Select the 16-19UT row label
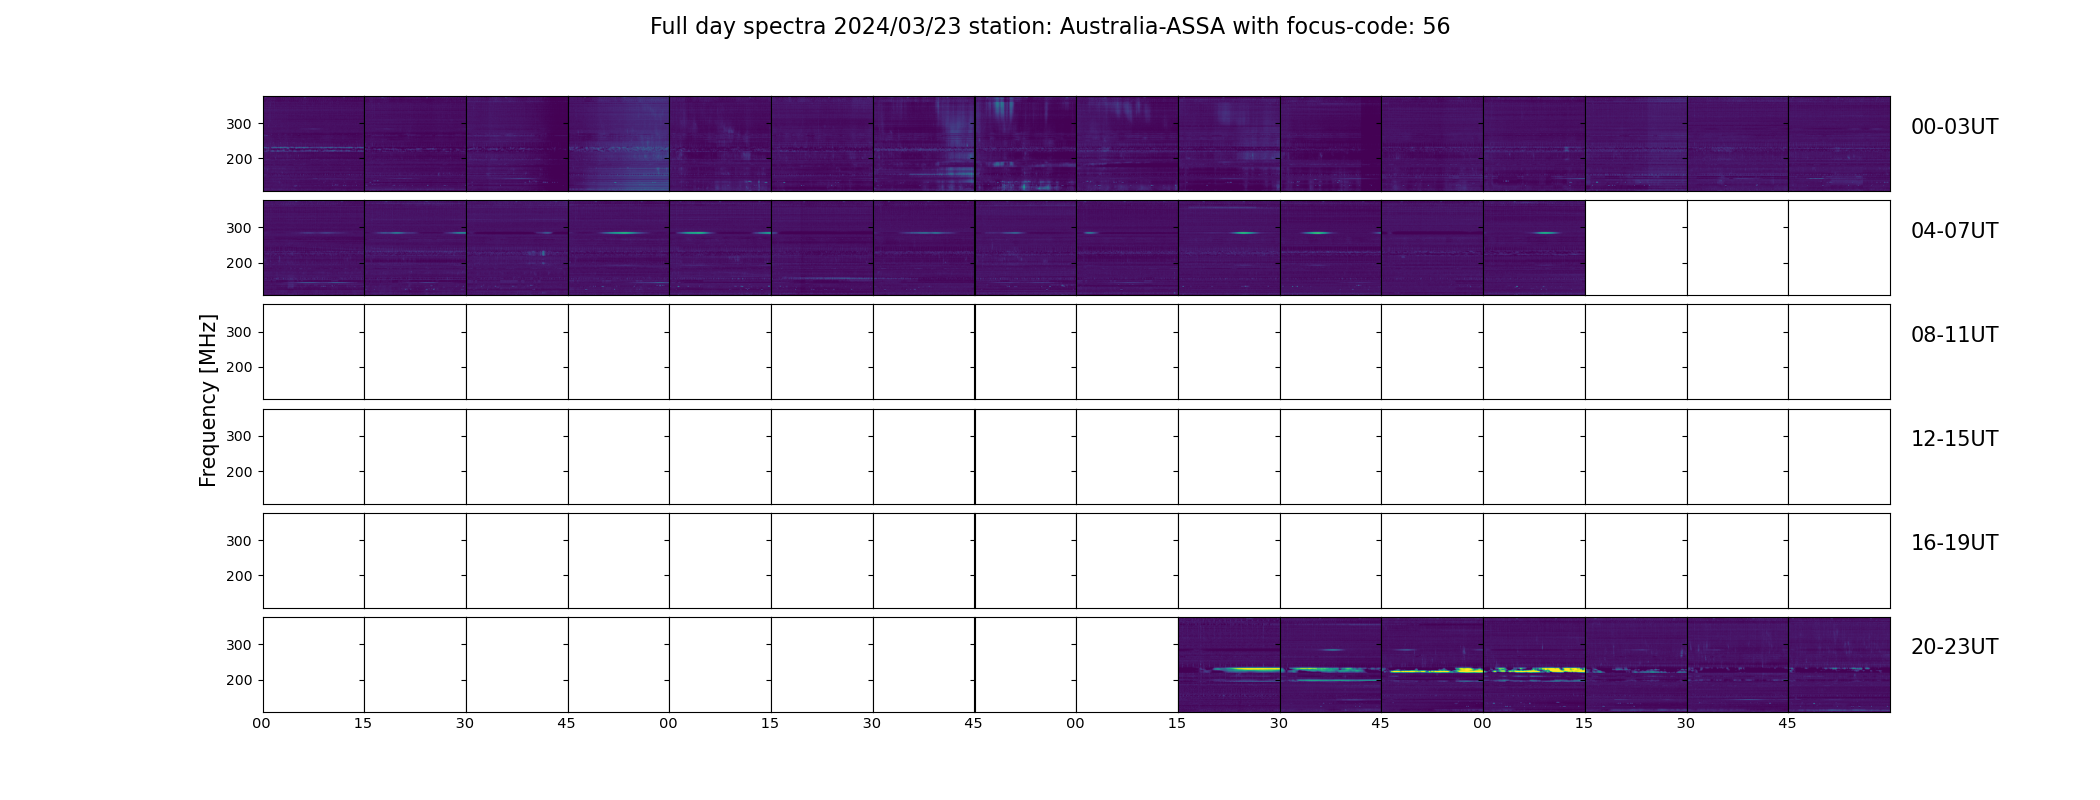2100x800 pixels. 1954,543
